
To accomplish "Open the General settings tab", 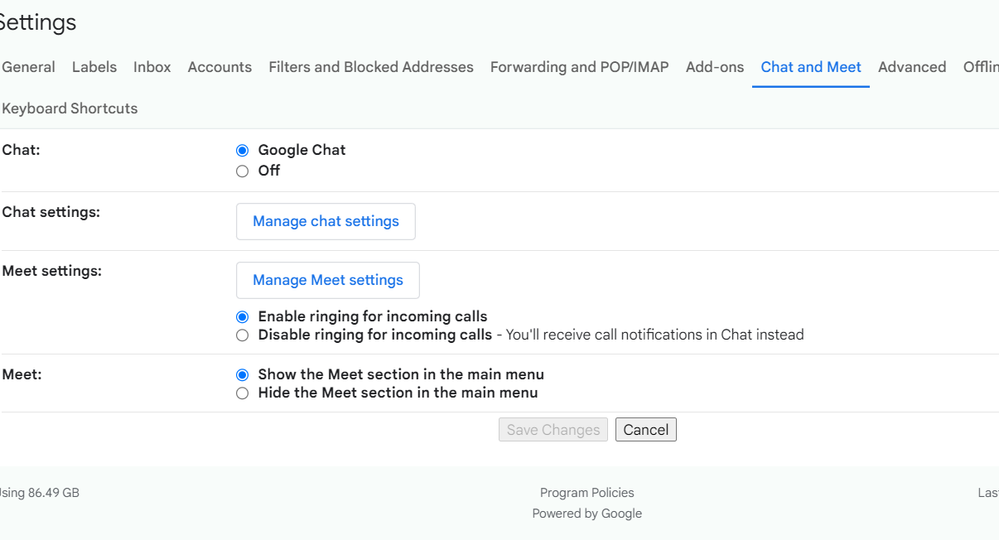I will coord(28,67).
